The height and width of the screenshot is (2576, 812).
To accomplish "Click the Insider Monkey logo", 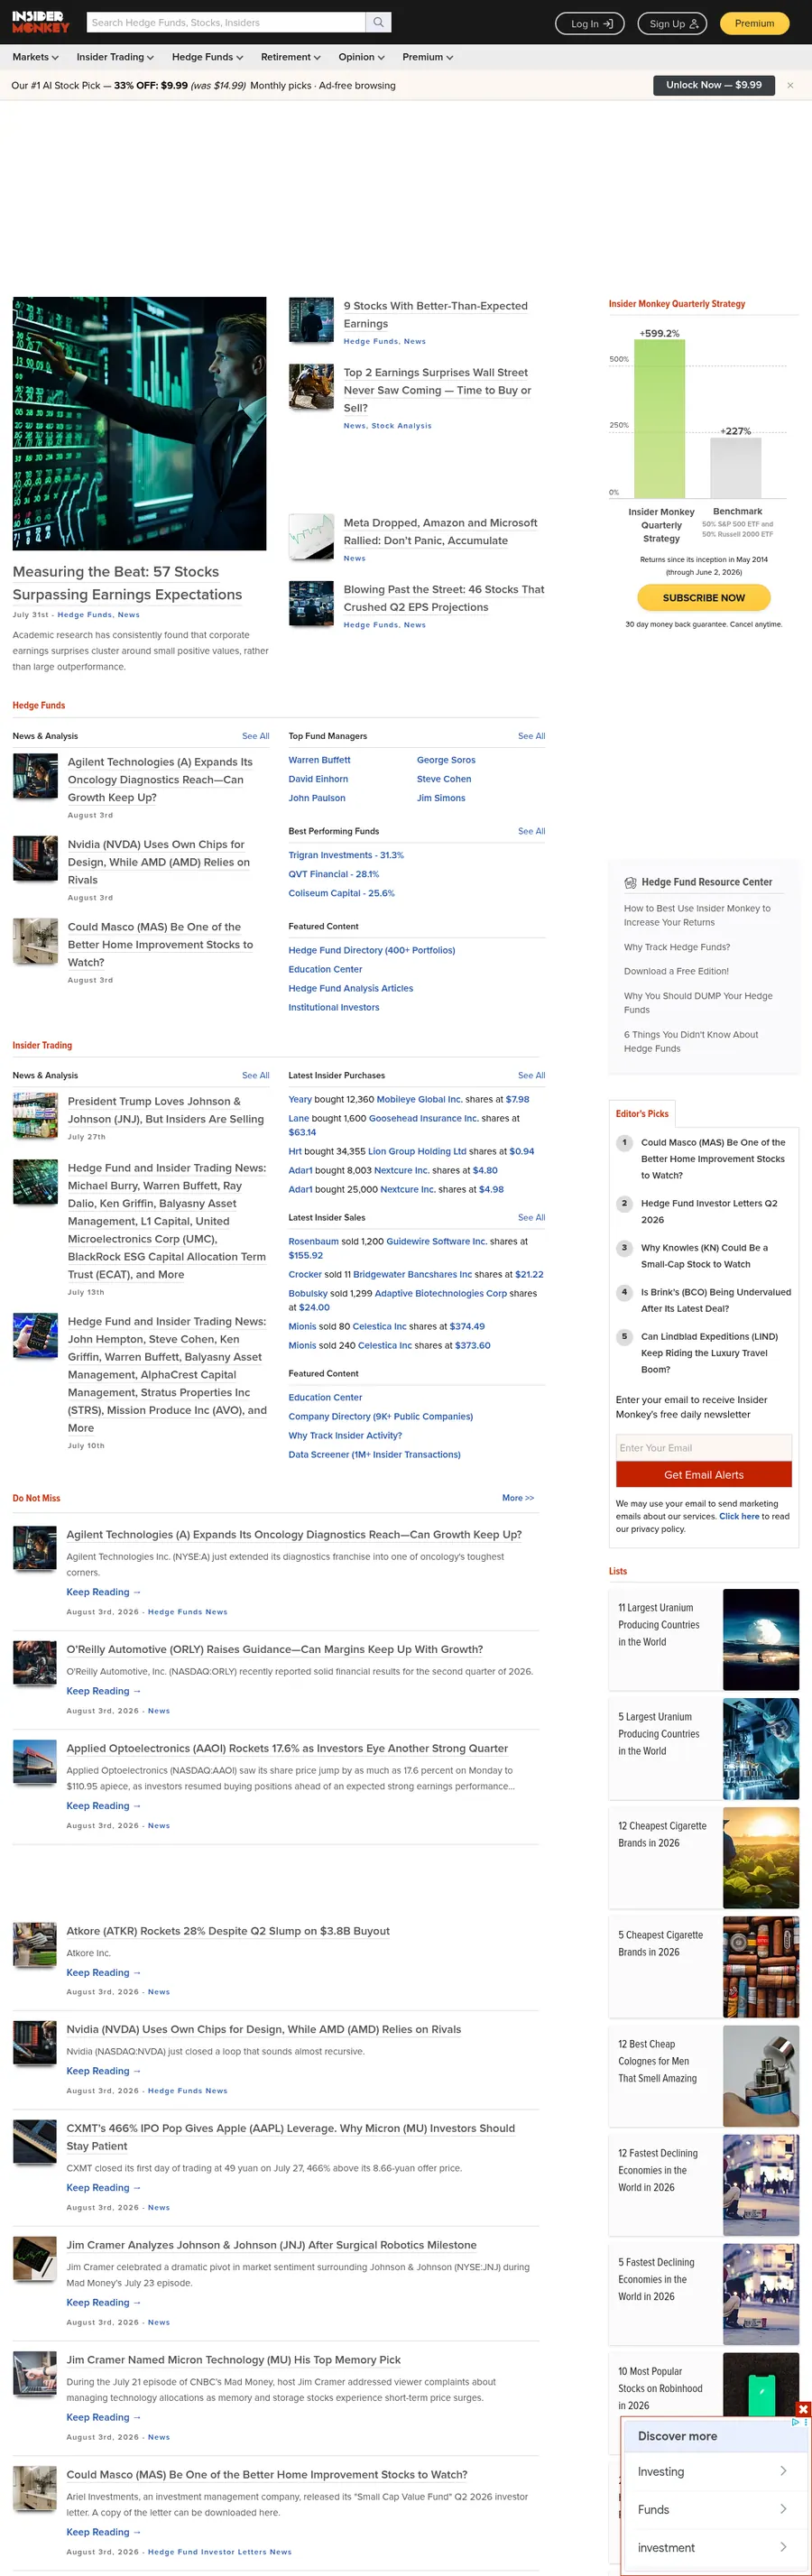I will click(40, 22).
